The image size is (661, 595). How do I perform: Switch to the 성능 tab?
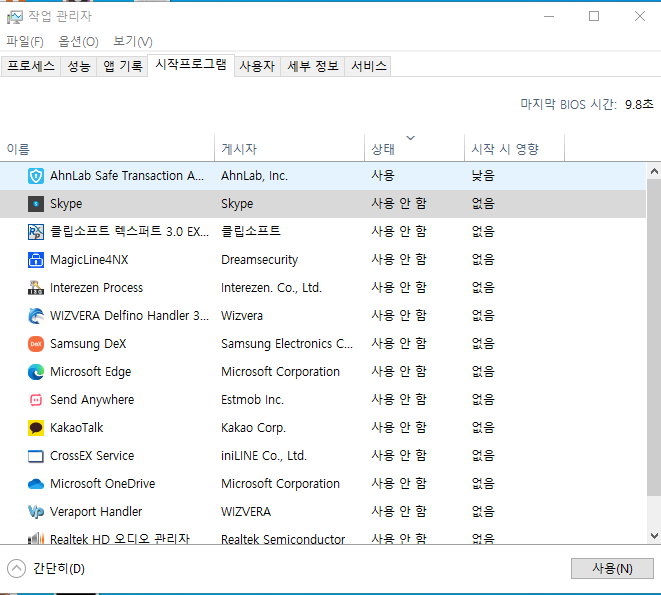[x=79, y=66]
